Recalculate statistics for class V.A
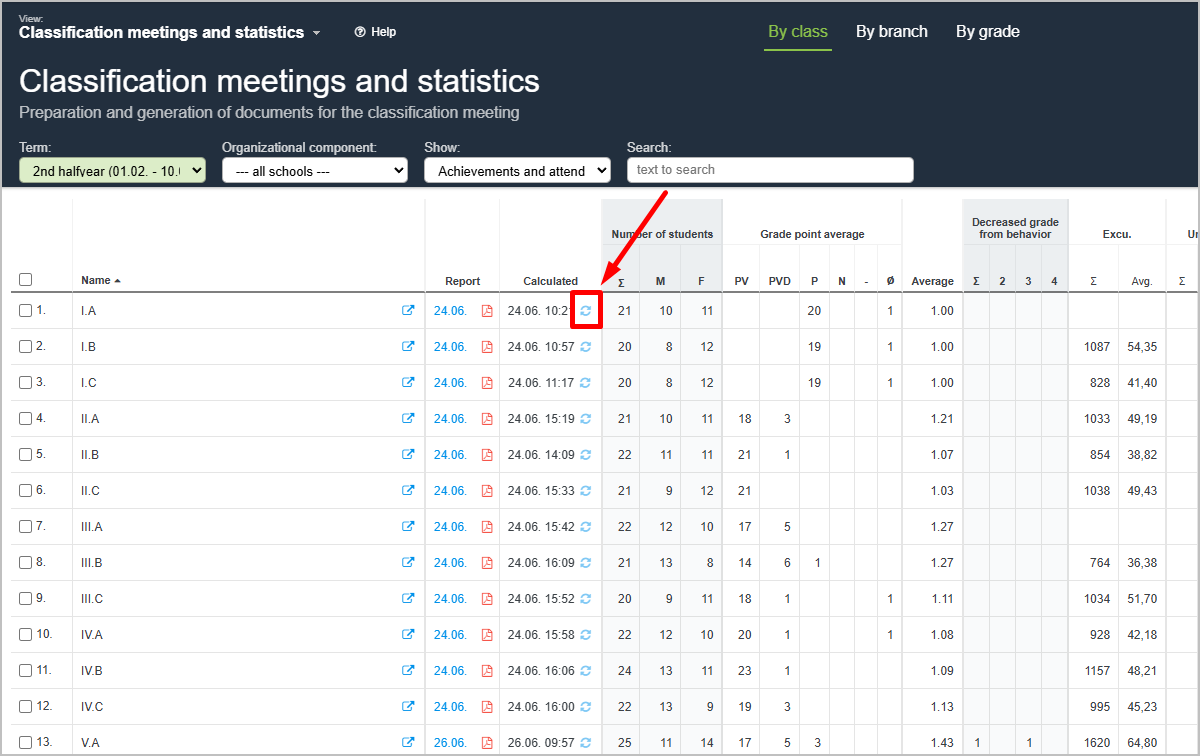This screenshot has width=1200, height=756. coord(586,743)
